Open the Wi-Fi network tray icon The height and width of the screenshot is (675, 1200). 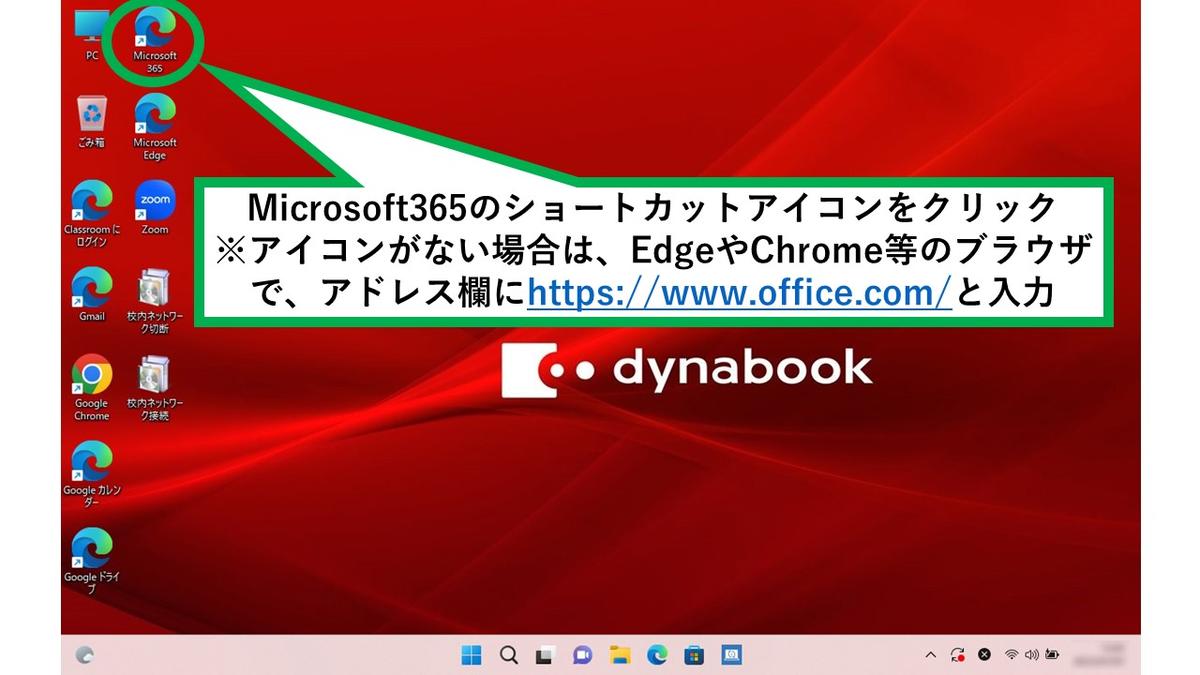tap(1012, 655)
